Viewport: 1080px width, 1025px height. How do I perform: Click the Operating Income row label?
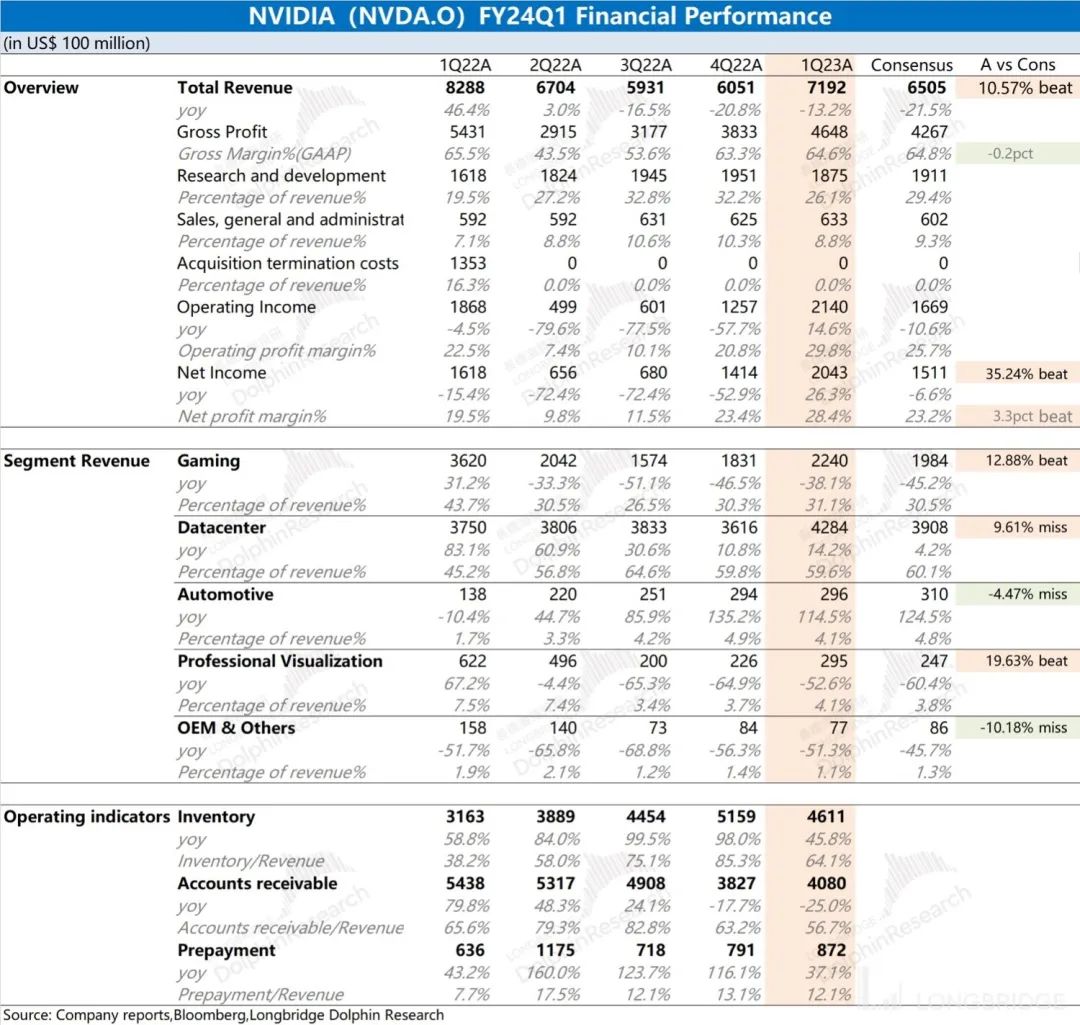tap(247, 307)
